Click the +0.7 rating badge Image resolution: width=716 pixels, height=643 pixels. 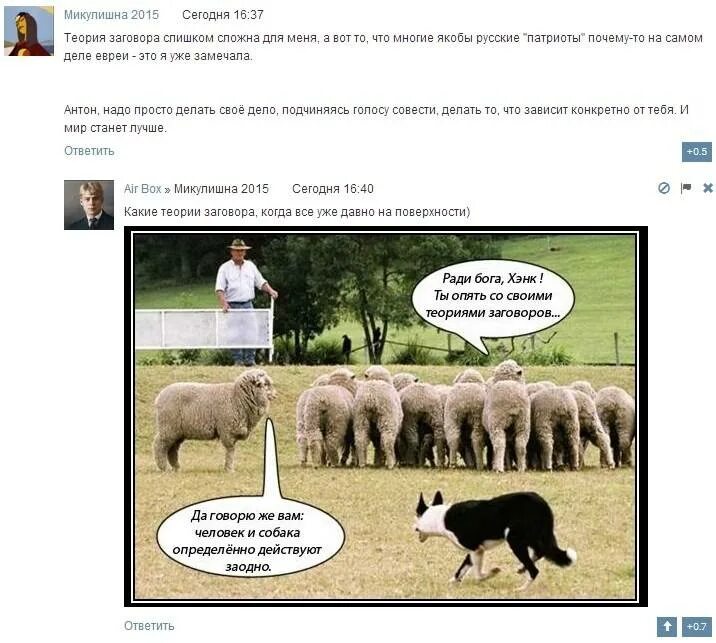[x=697, y=626]
